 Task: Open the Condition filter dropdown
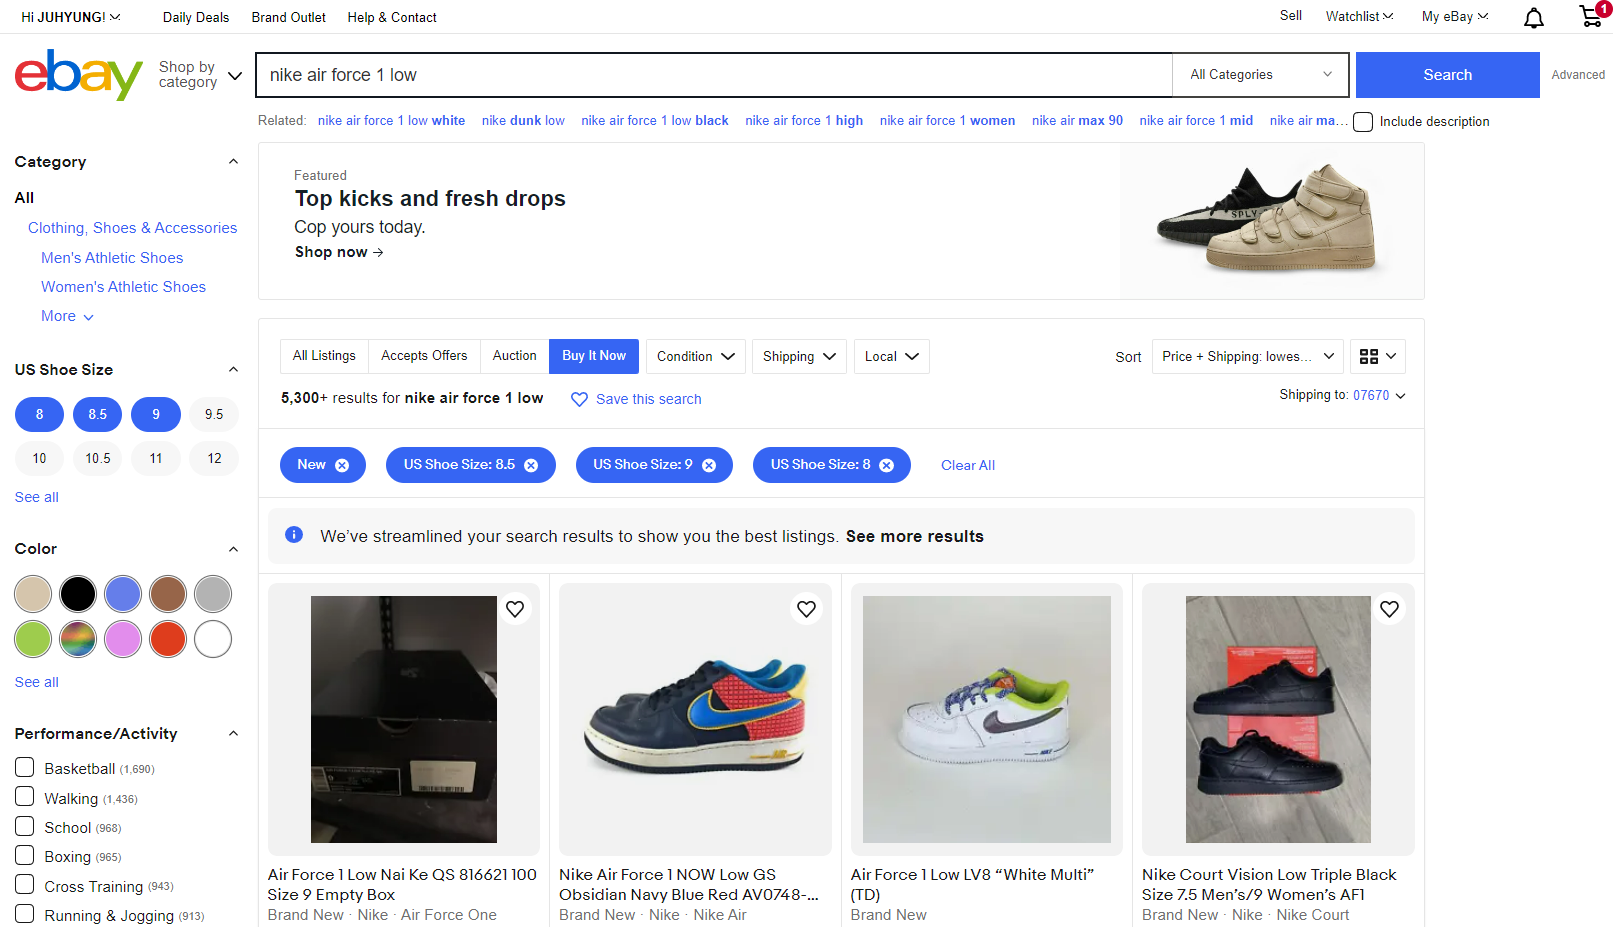click(695, 357)
